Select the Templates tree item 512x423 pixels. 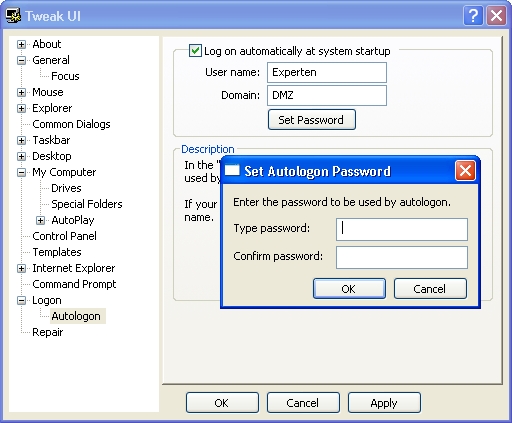[x=57, y=252]
